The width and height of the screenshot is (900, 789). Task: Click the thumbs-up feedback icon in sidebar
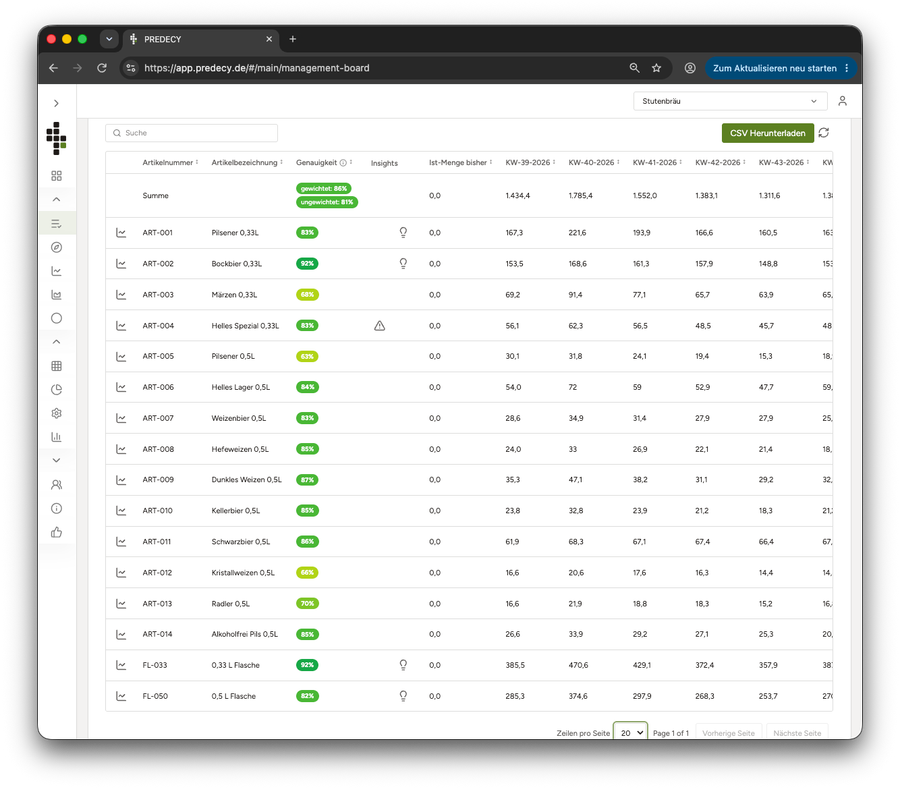(56, 533)
